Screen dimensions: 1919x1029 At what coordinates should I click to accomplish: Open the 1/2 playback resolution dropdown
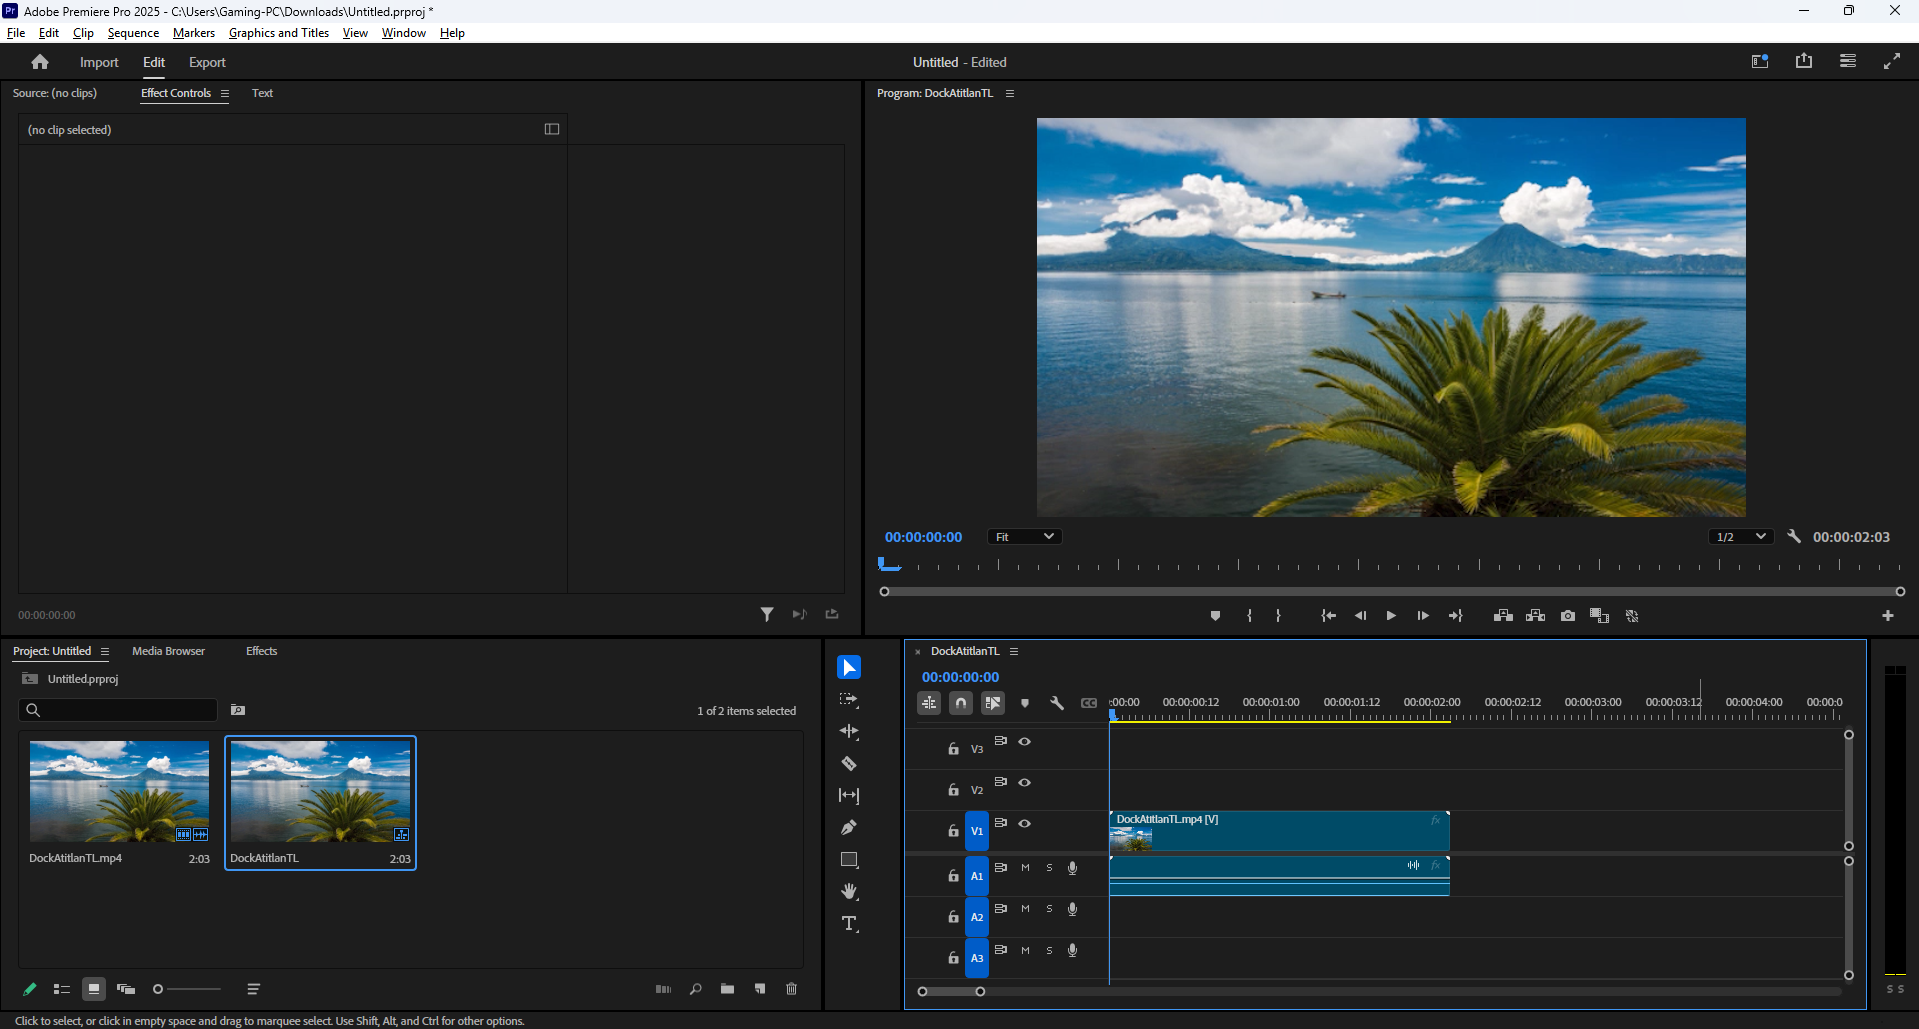[x=1740, y=537]
